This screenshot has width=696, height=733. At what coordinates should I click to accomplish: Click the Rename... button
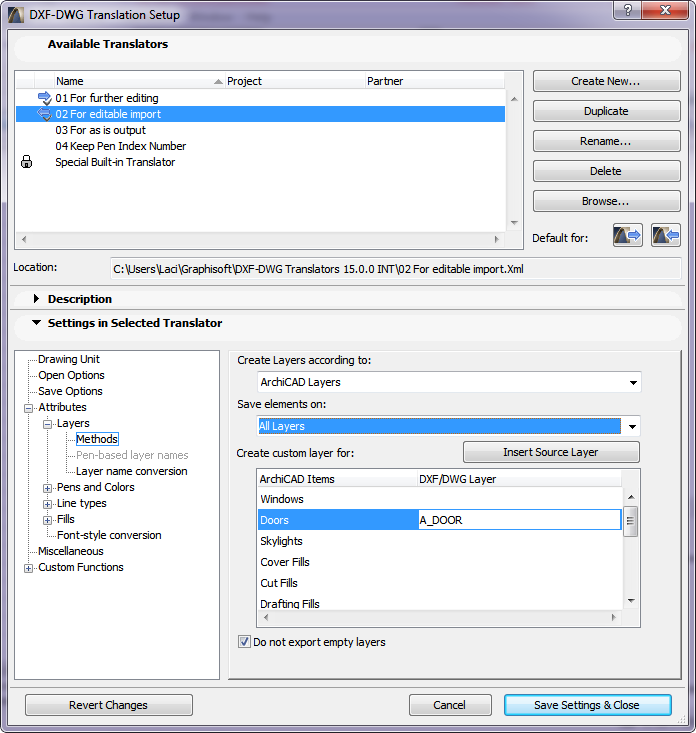click(606, 141)
